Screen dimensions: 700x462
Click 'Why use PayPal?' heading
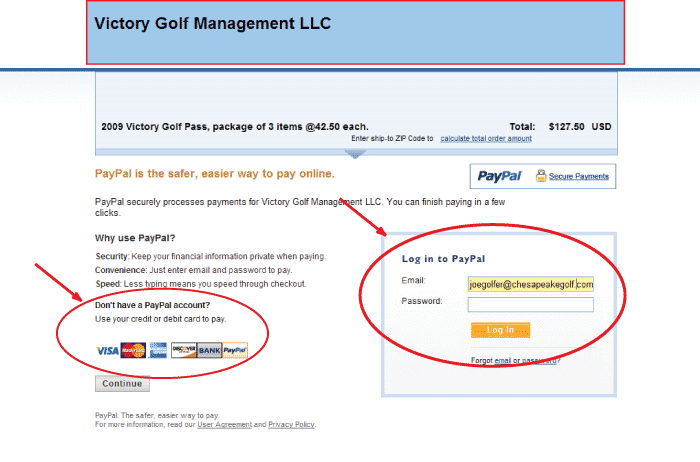[135, 238]
